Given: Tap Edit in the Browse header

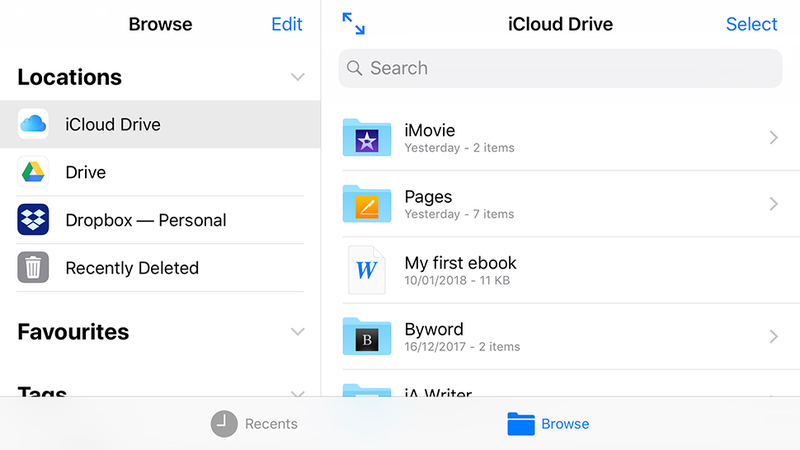Looking at the screenshot, I should 287,24.
